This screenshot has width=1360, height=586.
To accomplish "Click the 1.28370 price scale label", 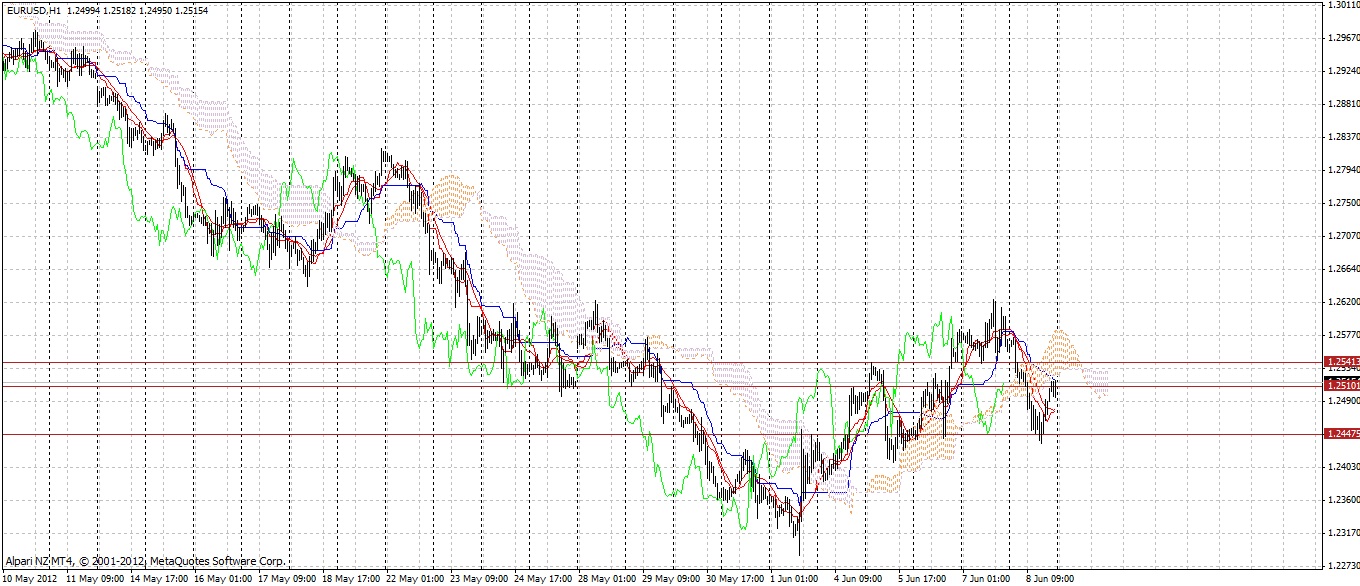I will pyautogui.click(x=1342, y=137).
